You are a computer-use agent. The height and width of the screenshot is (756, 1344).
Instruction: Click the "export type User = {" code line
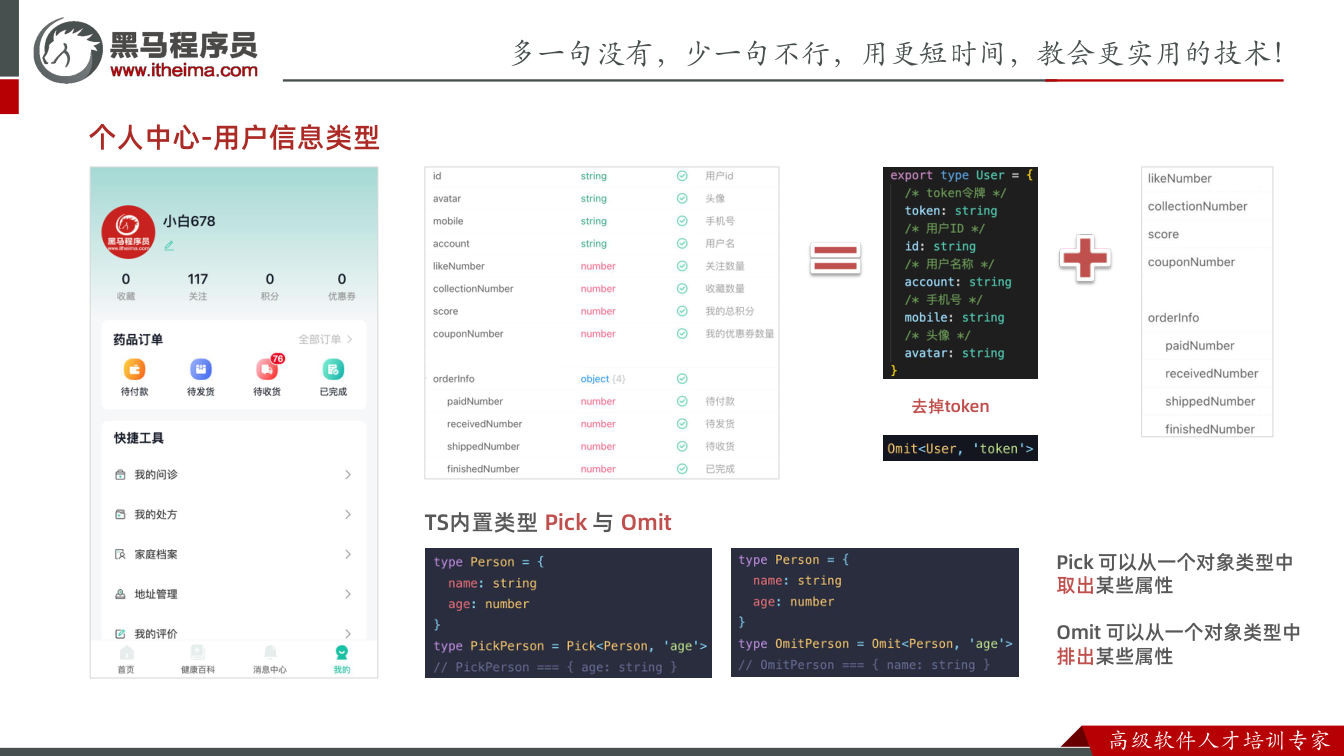pyautogui.click(x=961, y=175)
